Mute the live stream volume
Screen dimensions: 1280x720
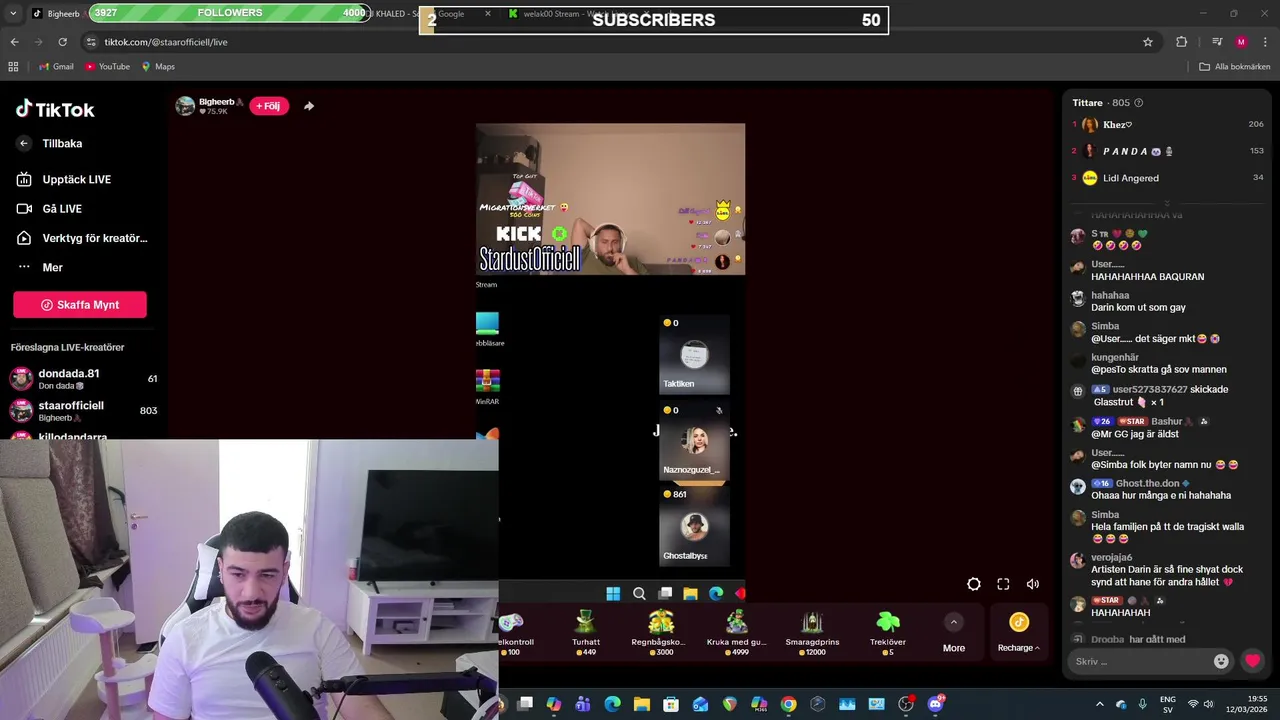click(x=1033, y=584)
